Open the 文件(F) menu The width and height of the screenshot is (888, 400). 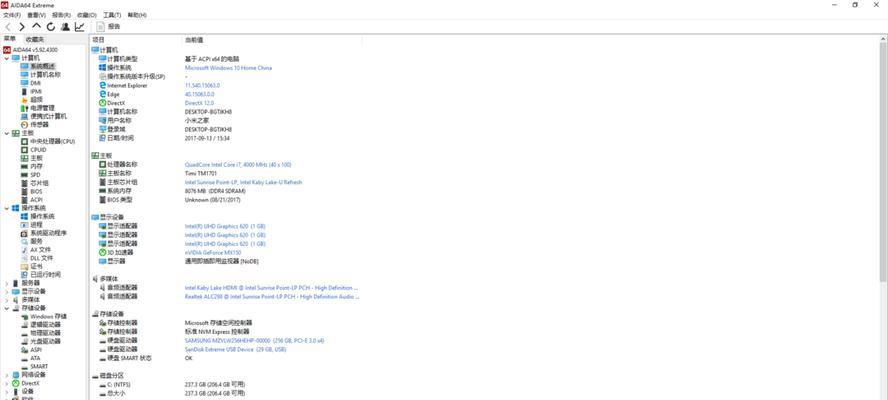[12, 15]
